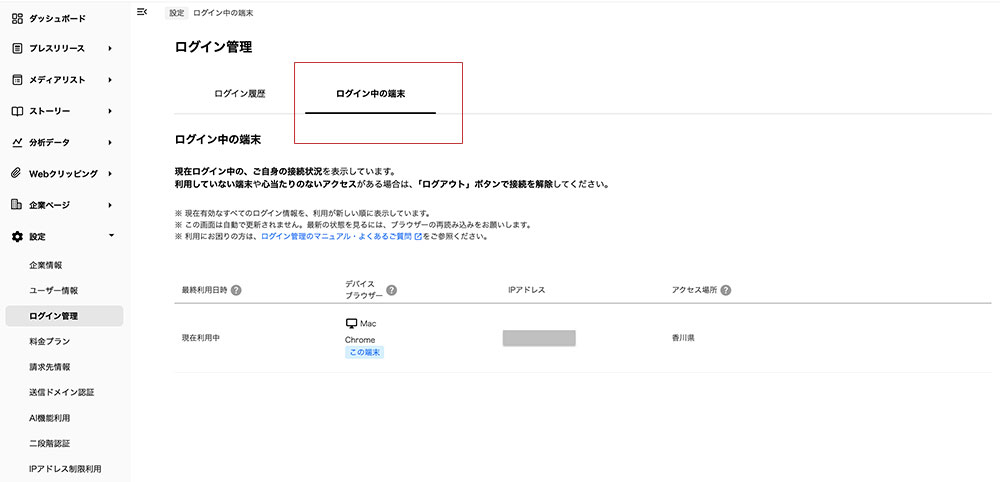This screenshot has height=482, width=1000.
Task: Click the Company Page building icon
Action: 17,205
